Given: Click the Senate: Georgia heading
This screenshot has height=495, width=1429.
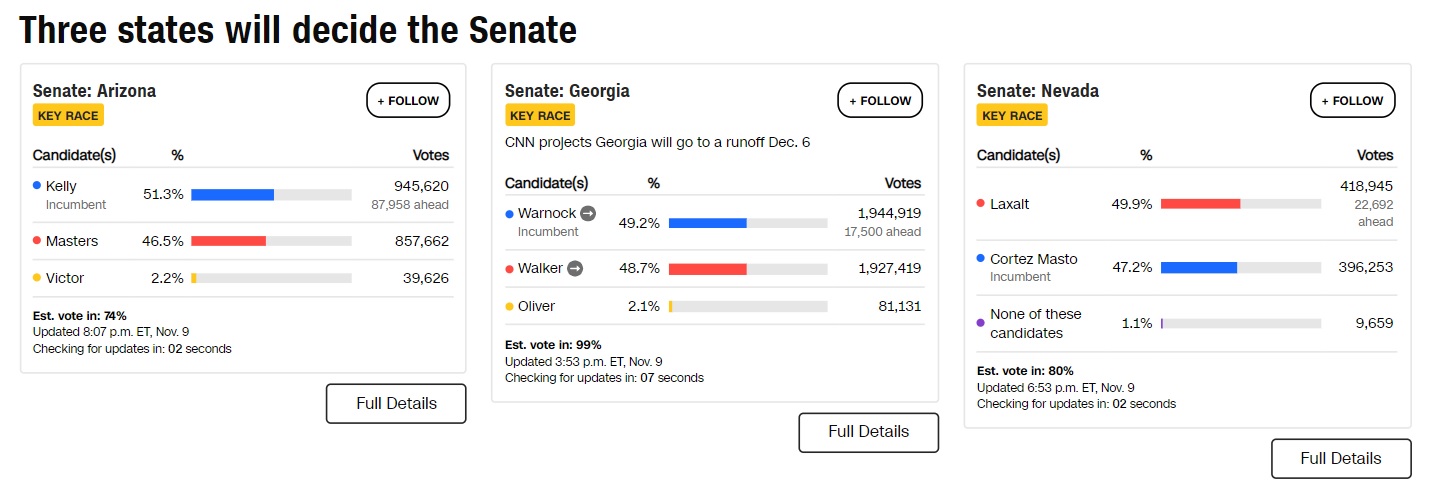Looking at the screenshot, I should [567, 91].
